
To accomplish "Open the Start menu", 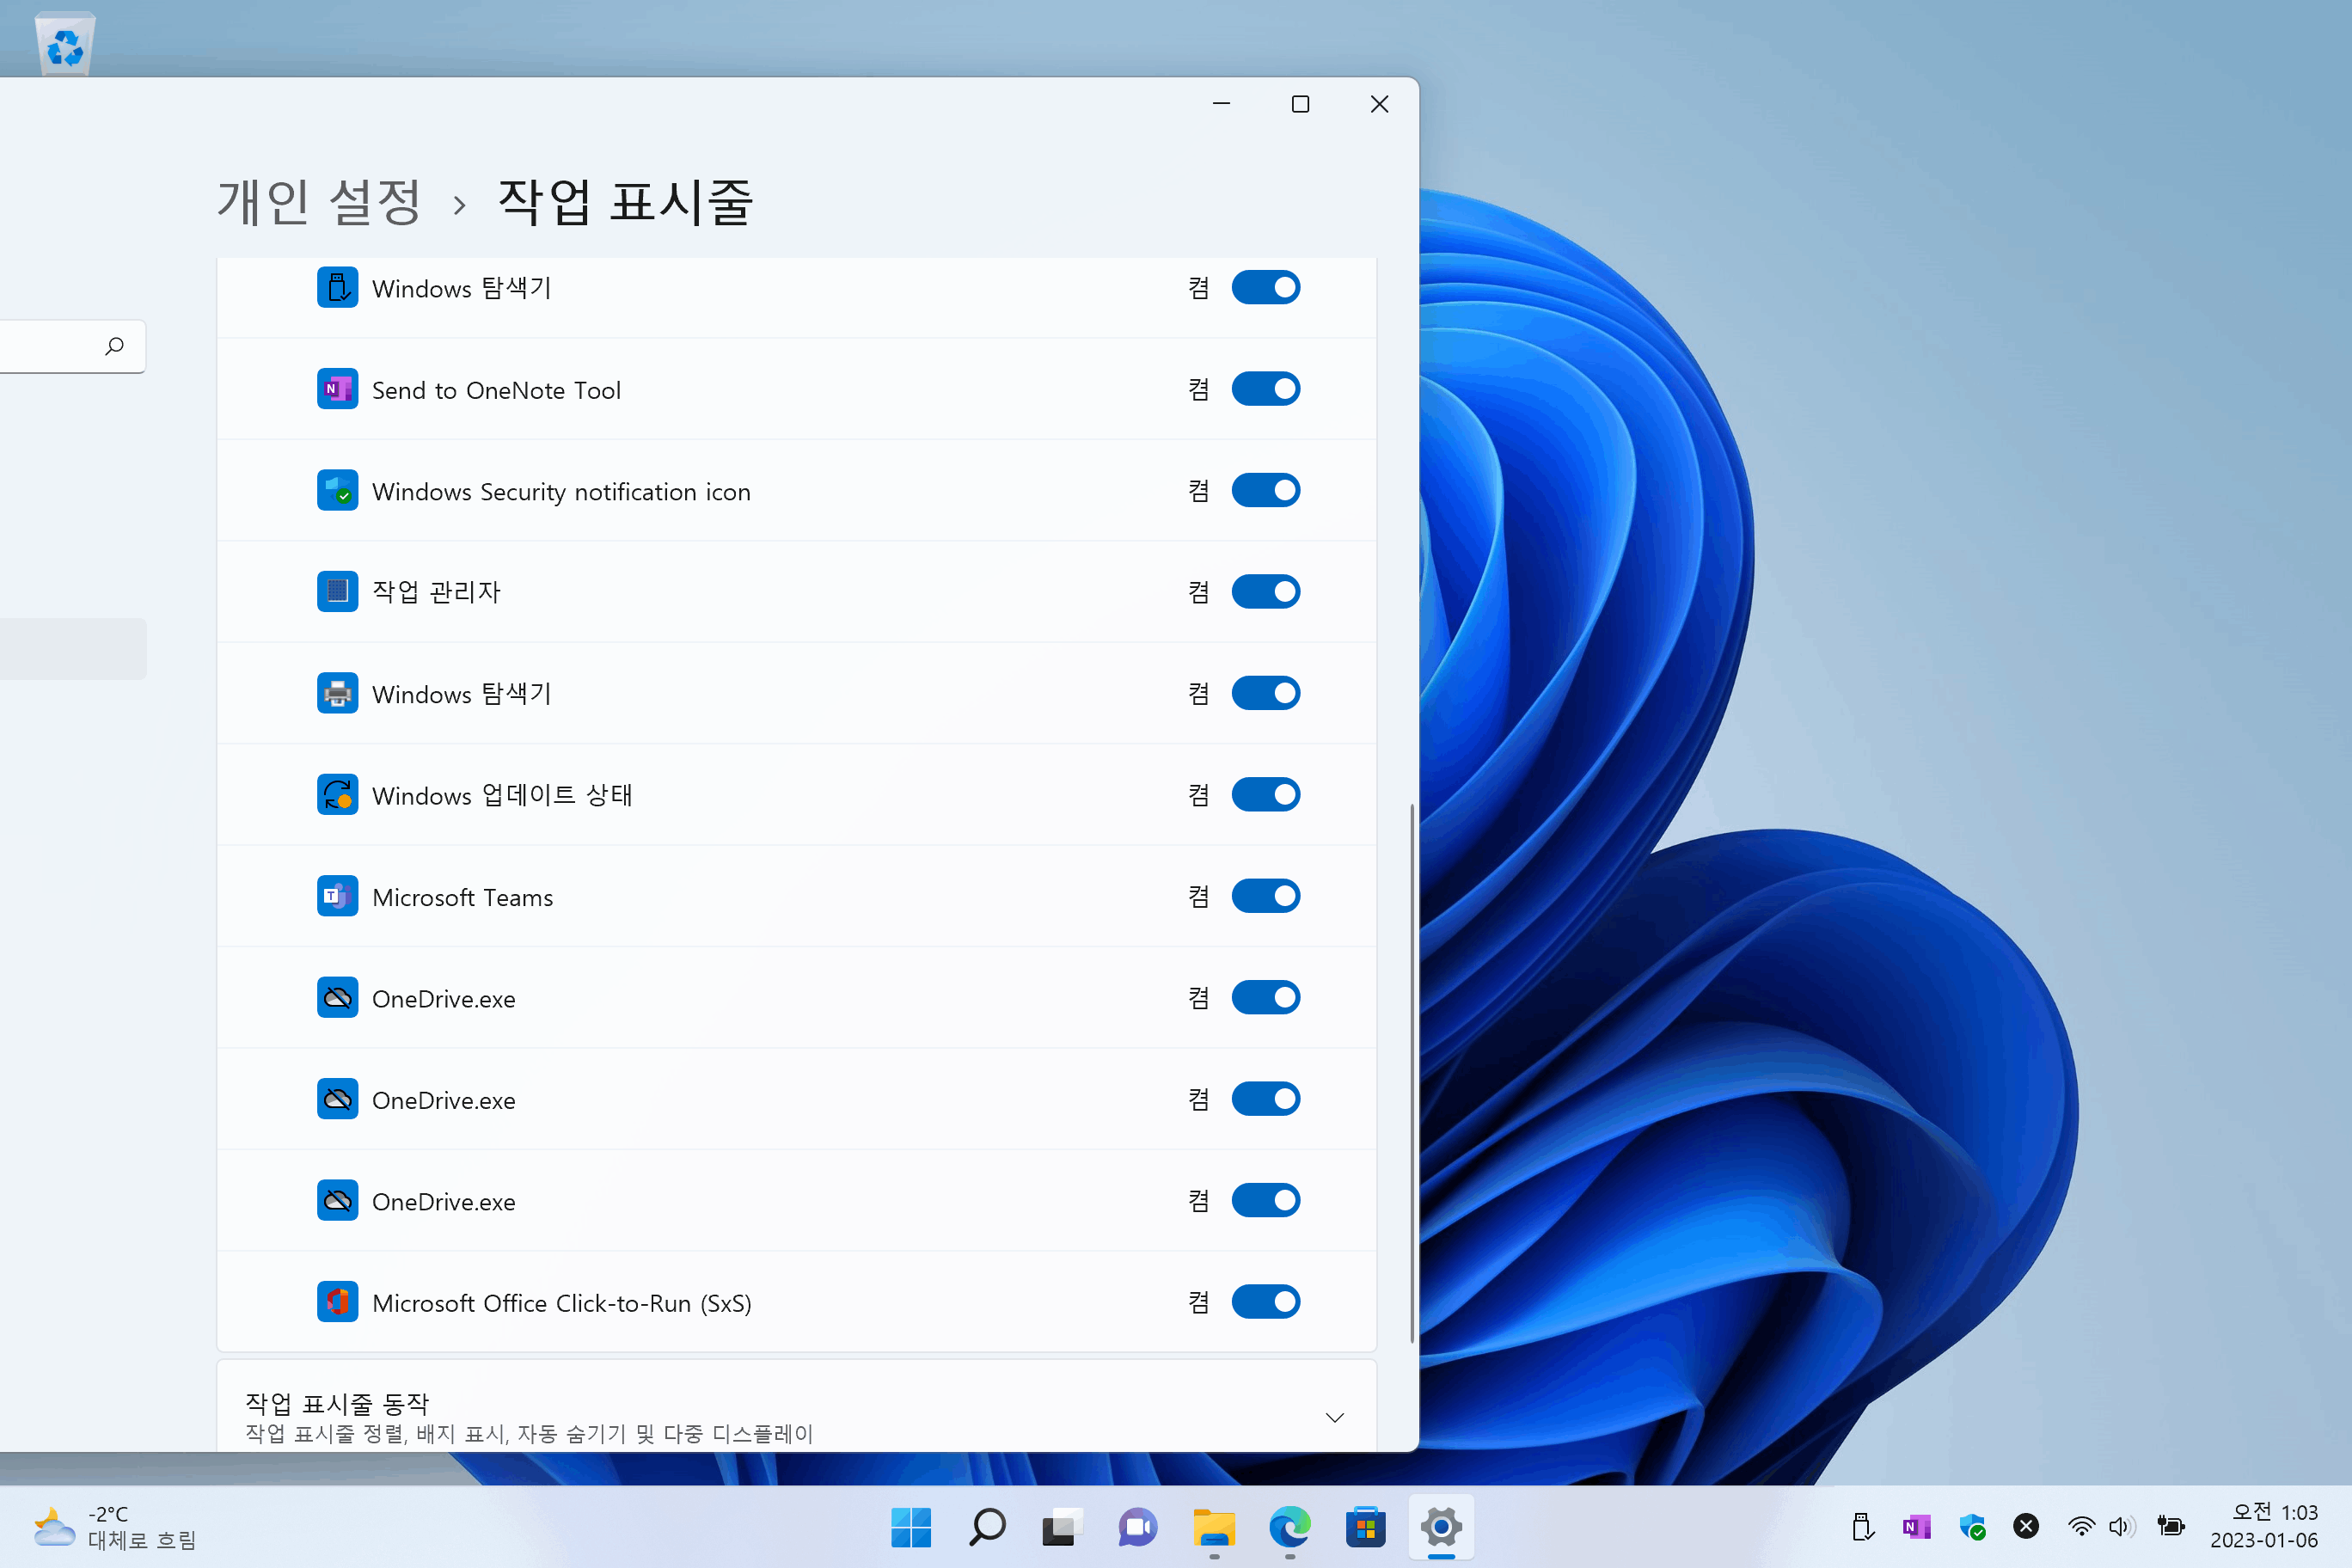I will [x=911, y=1527].
